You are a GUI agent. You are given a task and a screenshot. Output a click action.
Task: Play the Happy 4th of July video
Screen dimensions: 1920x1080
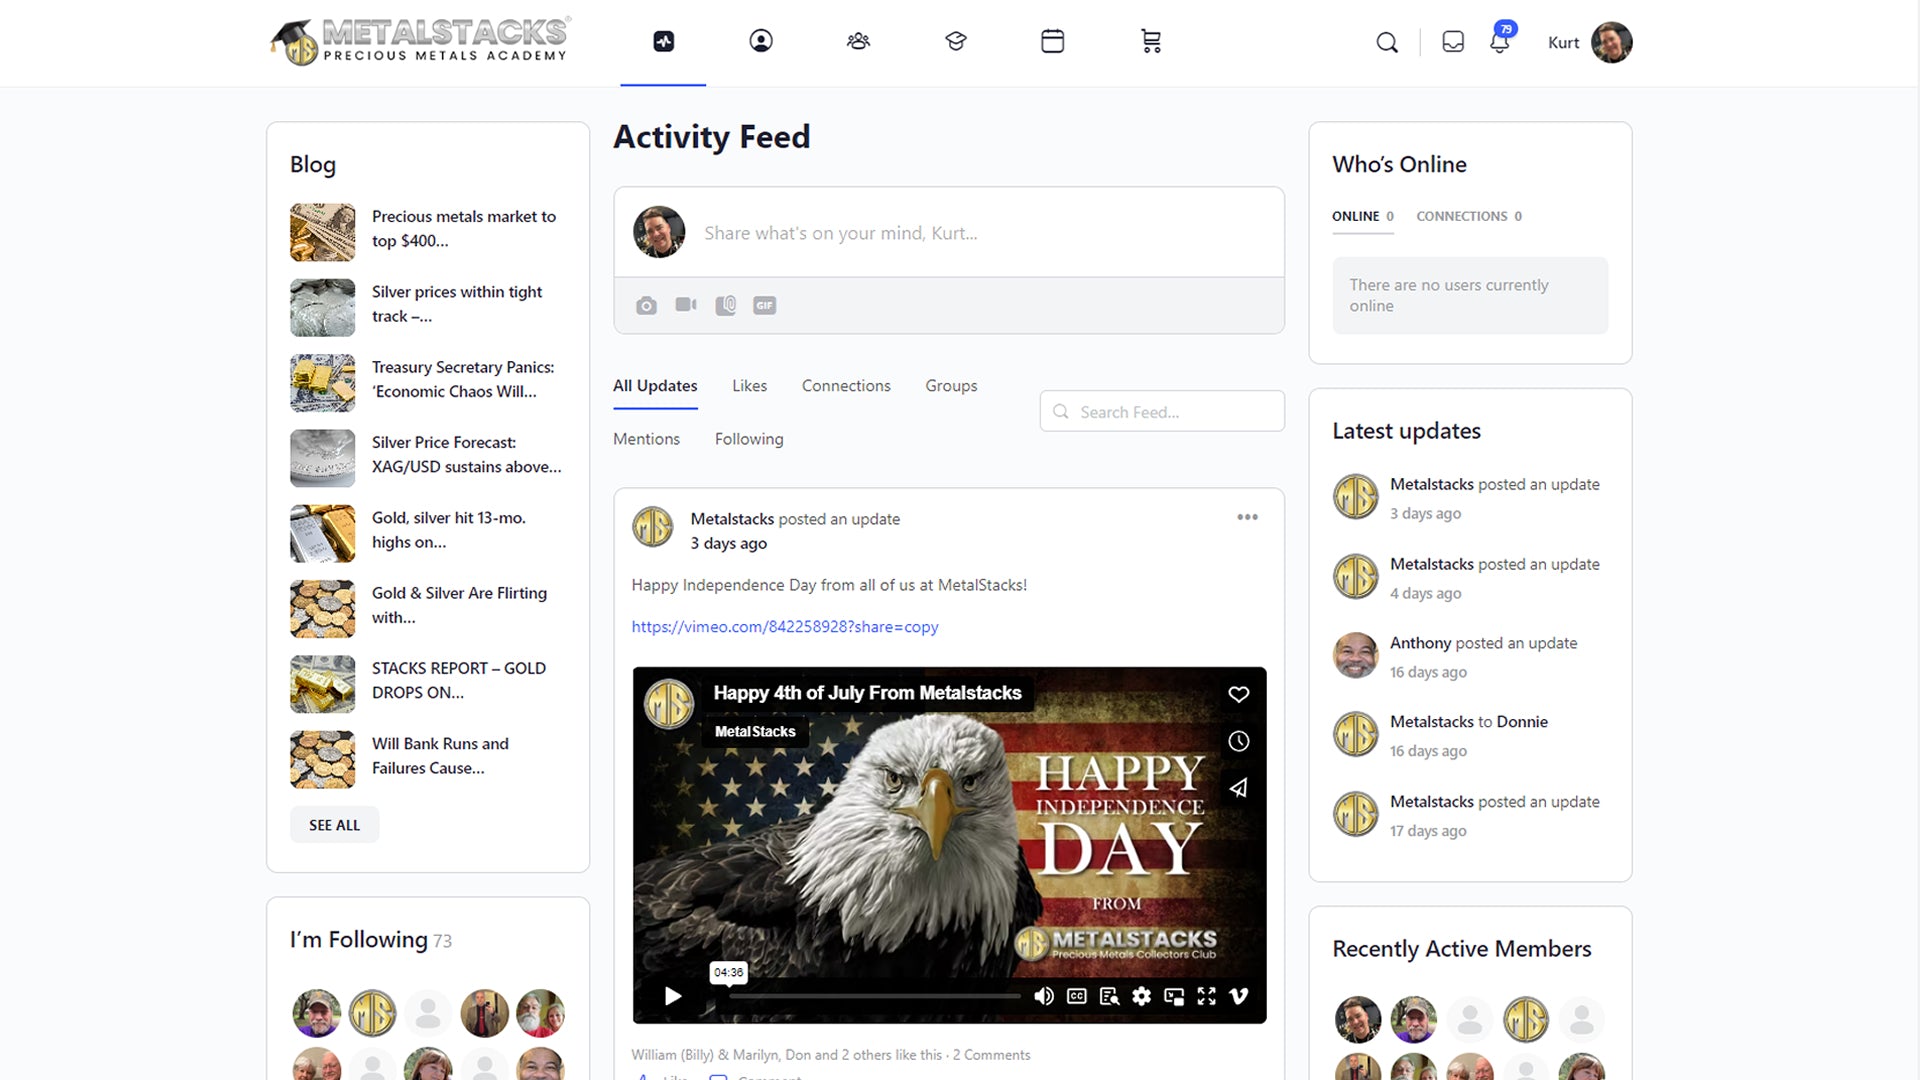[x=673, y=996]
